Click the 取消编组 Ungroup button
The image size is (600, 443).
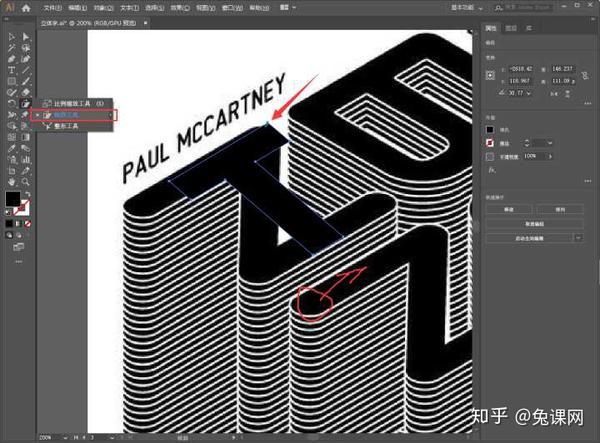[535, 224]
